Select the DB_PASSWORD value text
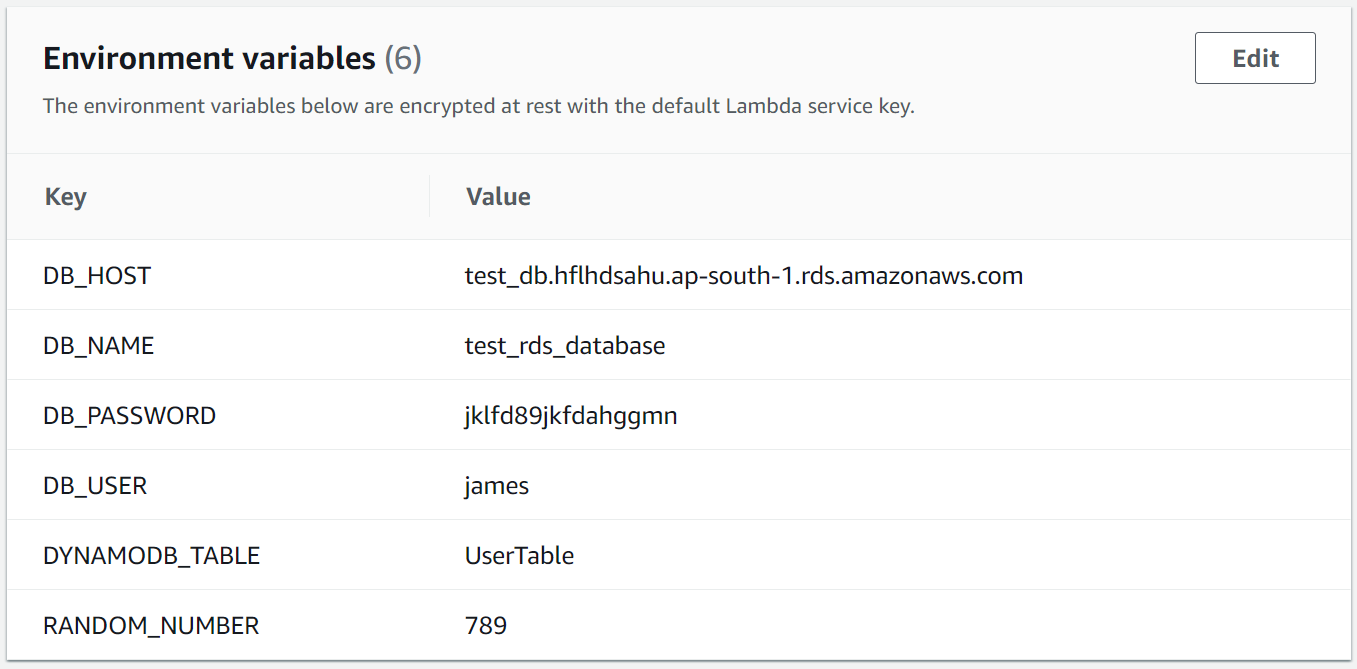Viewport: 1357px width, 669px height. pyautogui.click(x=571, y=415)
